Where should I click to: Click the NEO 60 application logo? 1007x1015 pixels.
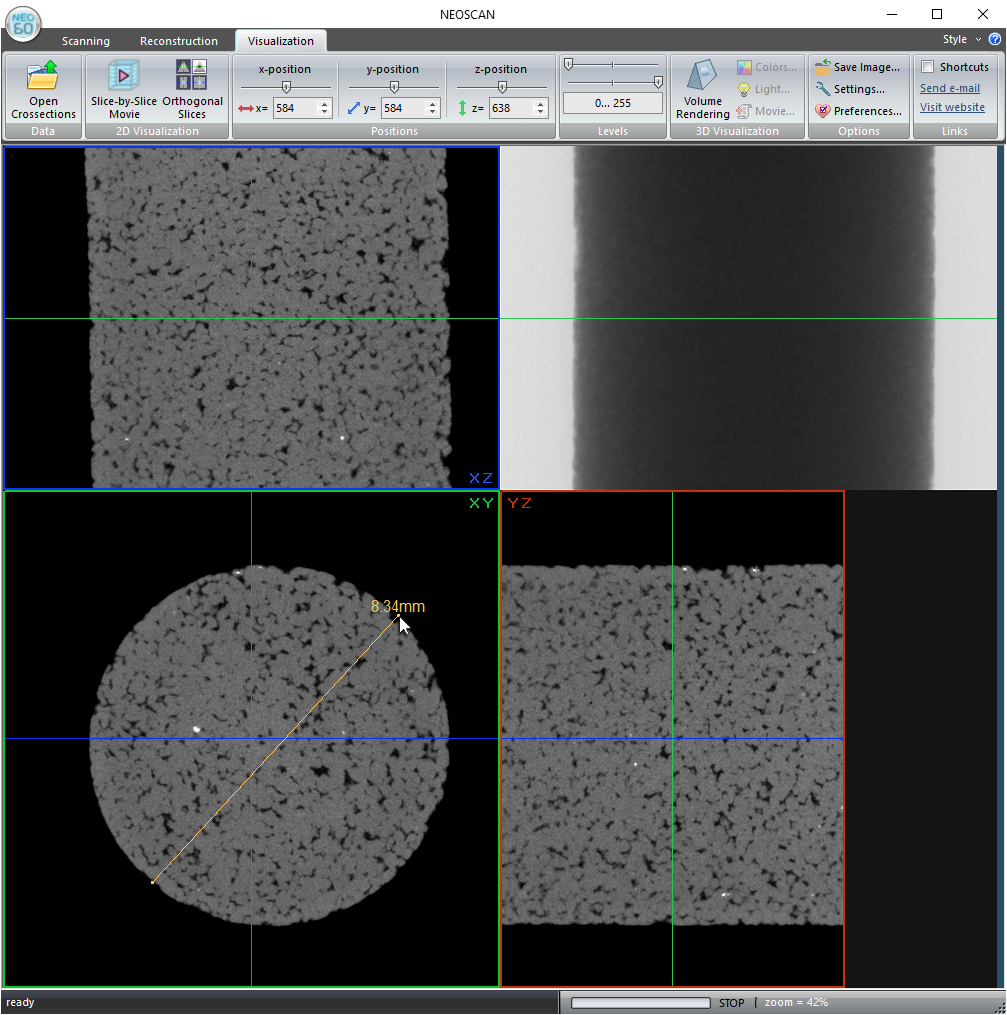click(x=22, y=24)
